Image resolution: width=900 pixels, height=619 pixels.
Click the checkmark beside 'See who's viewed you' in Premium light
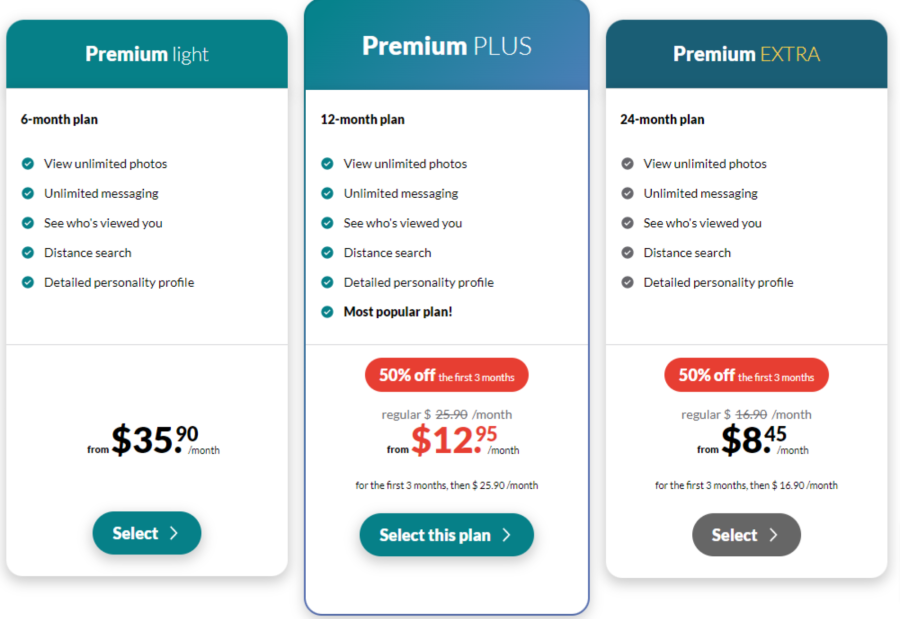pos(27,223)
